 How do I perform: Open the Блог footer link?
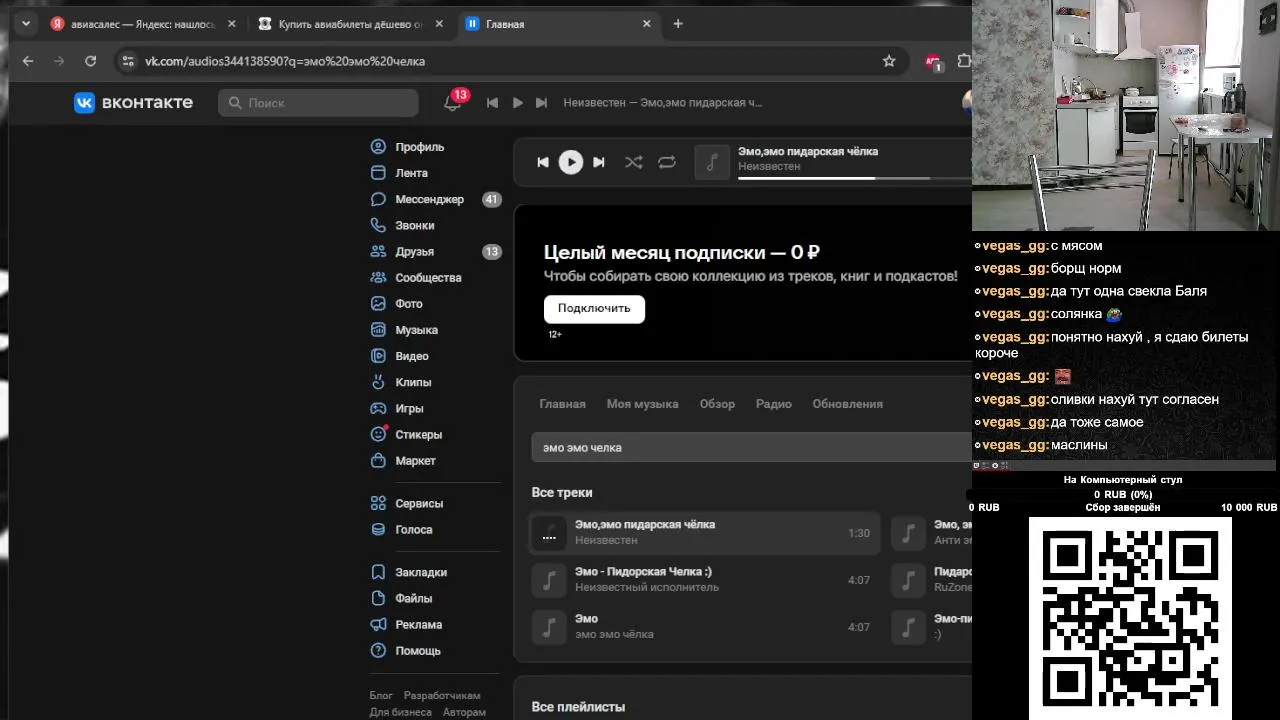pos(381,695)
